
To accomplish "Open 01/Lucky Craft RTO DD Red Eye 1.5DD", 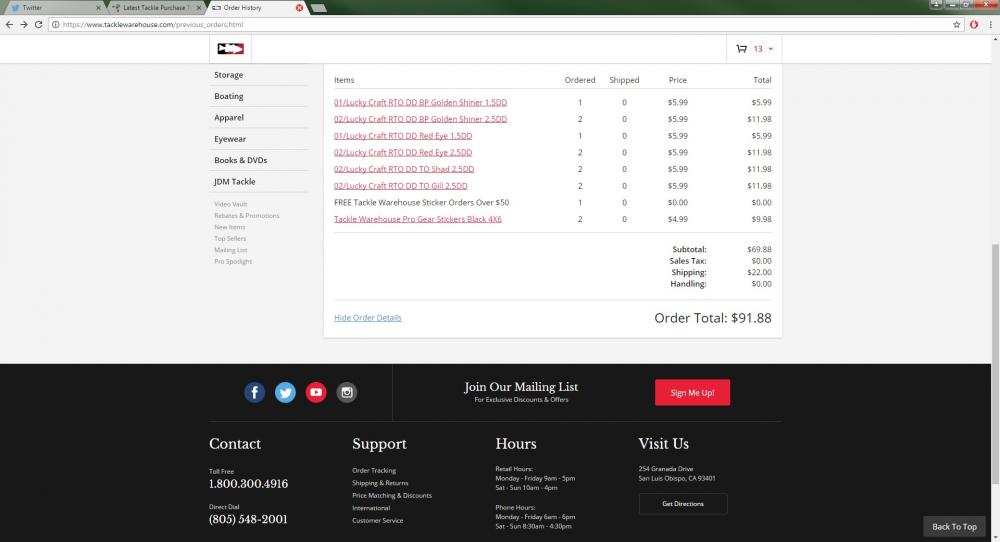I will click(x=403, y=136).
